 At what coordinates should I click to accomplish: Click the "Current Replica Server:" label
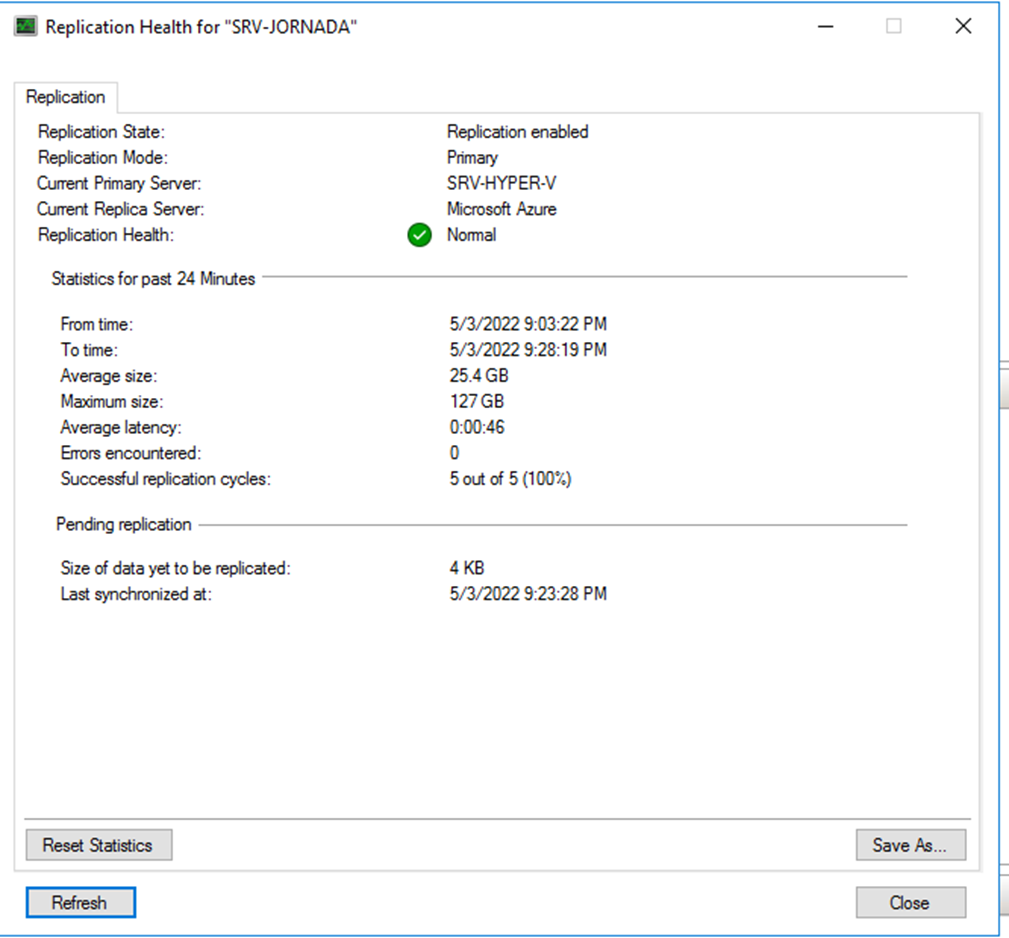pos(120,209)
